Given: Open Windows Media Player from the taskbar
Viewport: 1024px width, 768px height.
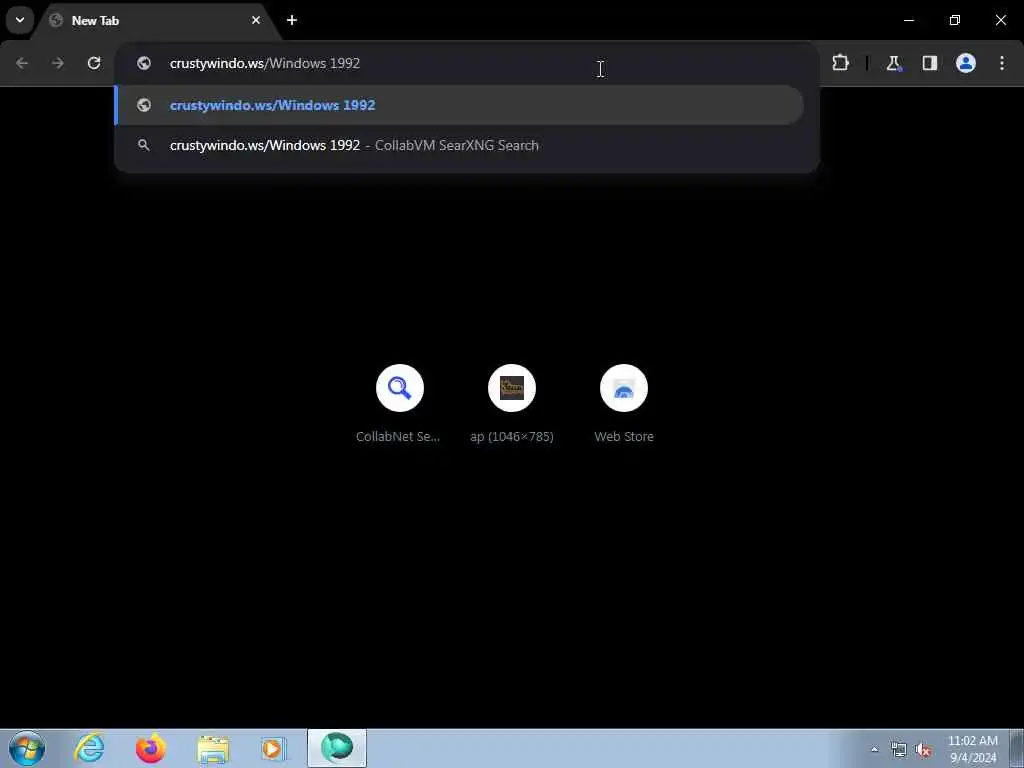Looking at the screenshot, I should coord(273,748).
